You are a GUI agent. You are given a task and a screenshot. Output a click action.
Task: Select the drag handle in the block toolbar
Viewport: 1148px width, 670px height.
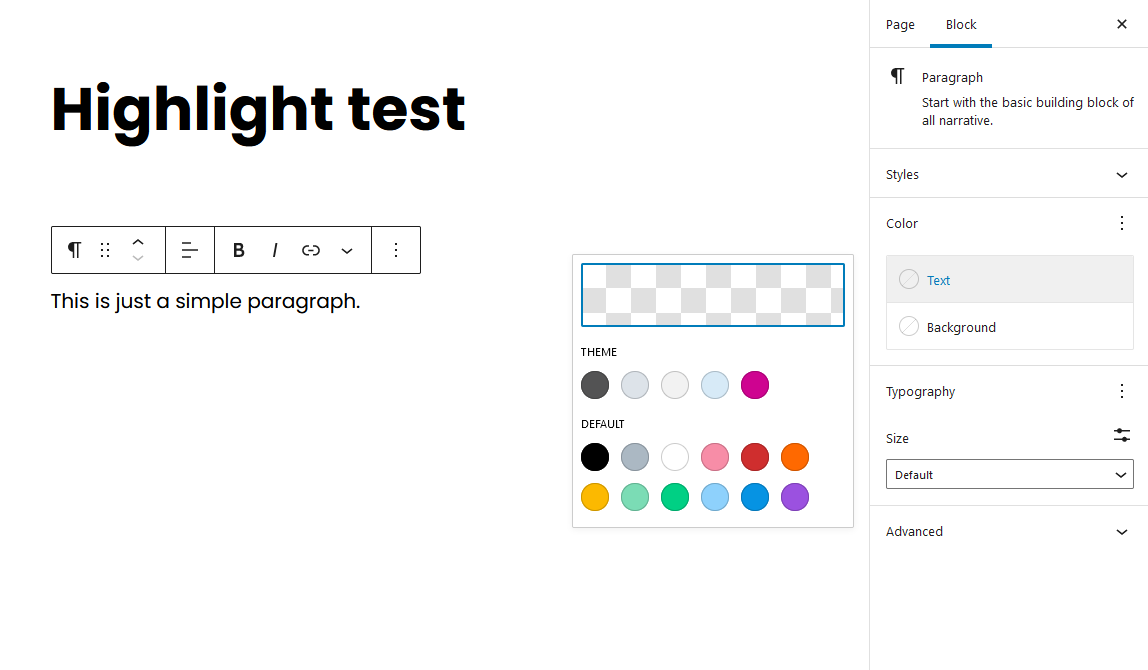(x=106, y=249)
